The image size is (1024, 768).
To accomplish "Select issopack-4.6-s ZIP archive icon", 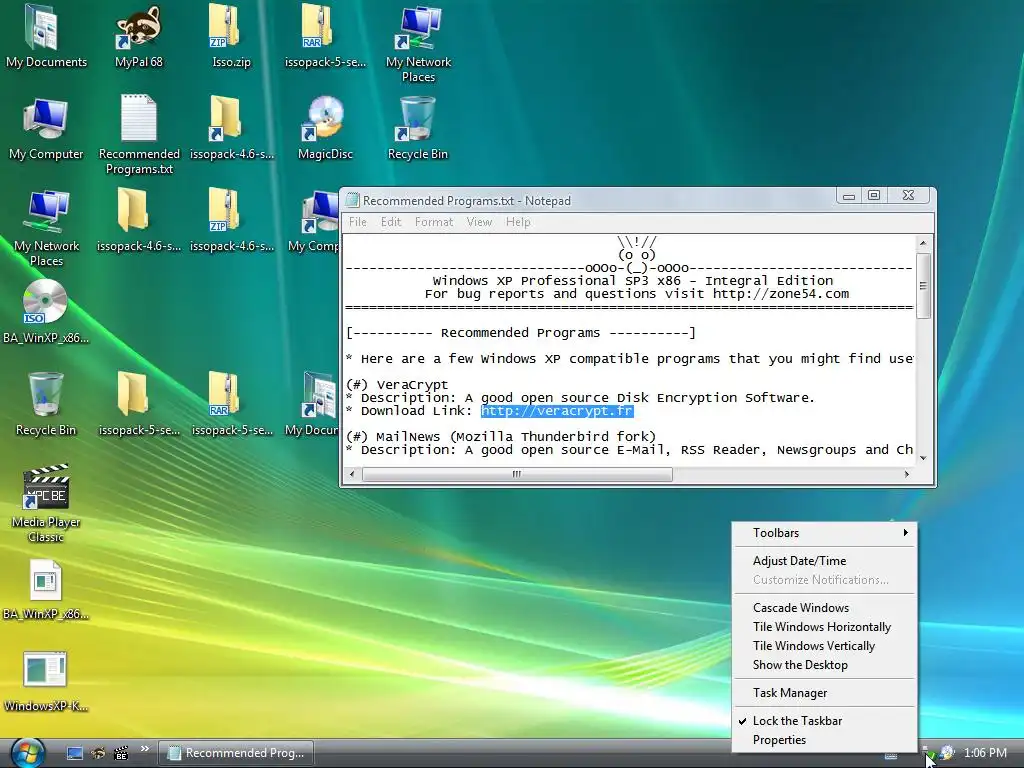I will click(x=231, y=221).
